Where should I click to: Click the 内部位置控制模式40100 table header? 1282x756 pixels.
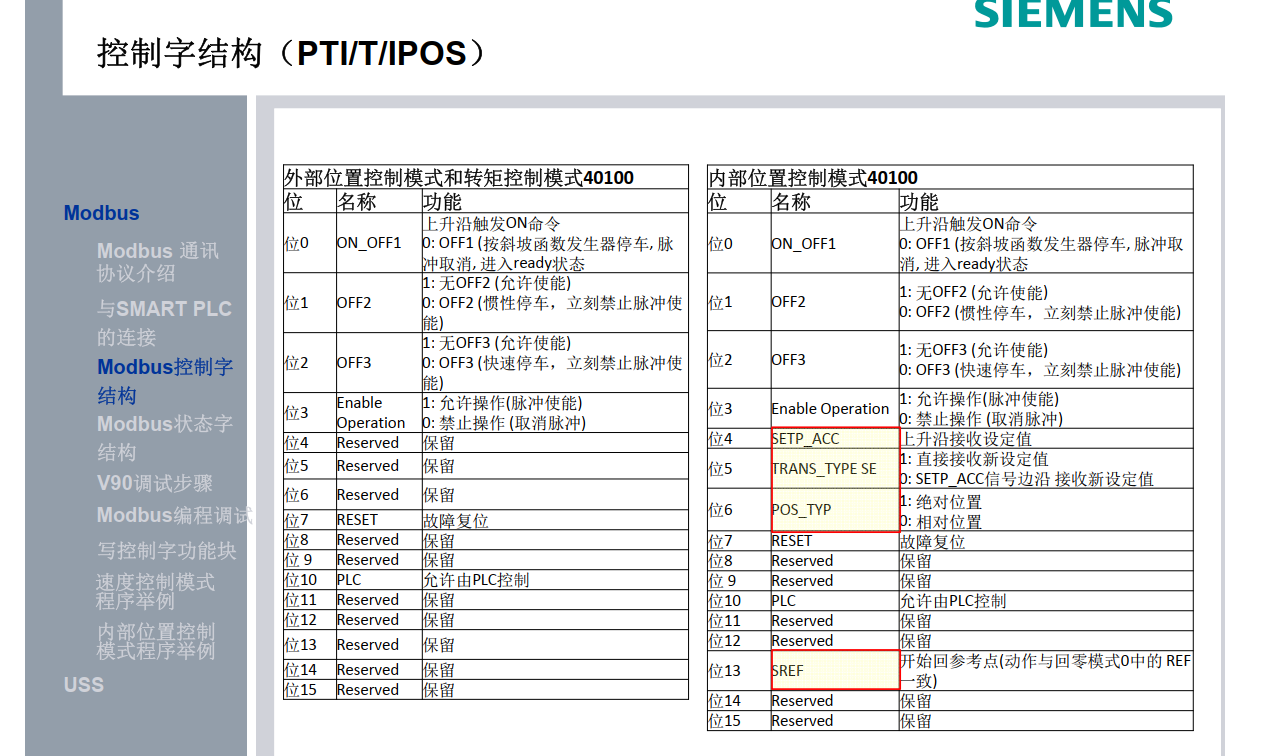tap(950, 177)
